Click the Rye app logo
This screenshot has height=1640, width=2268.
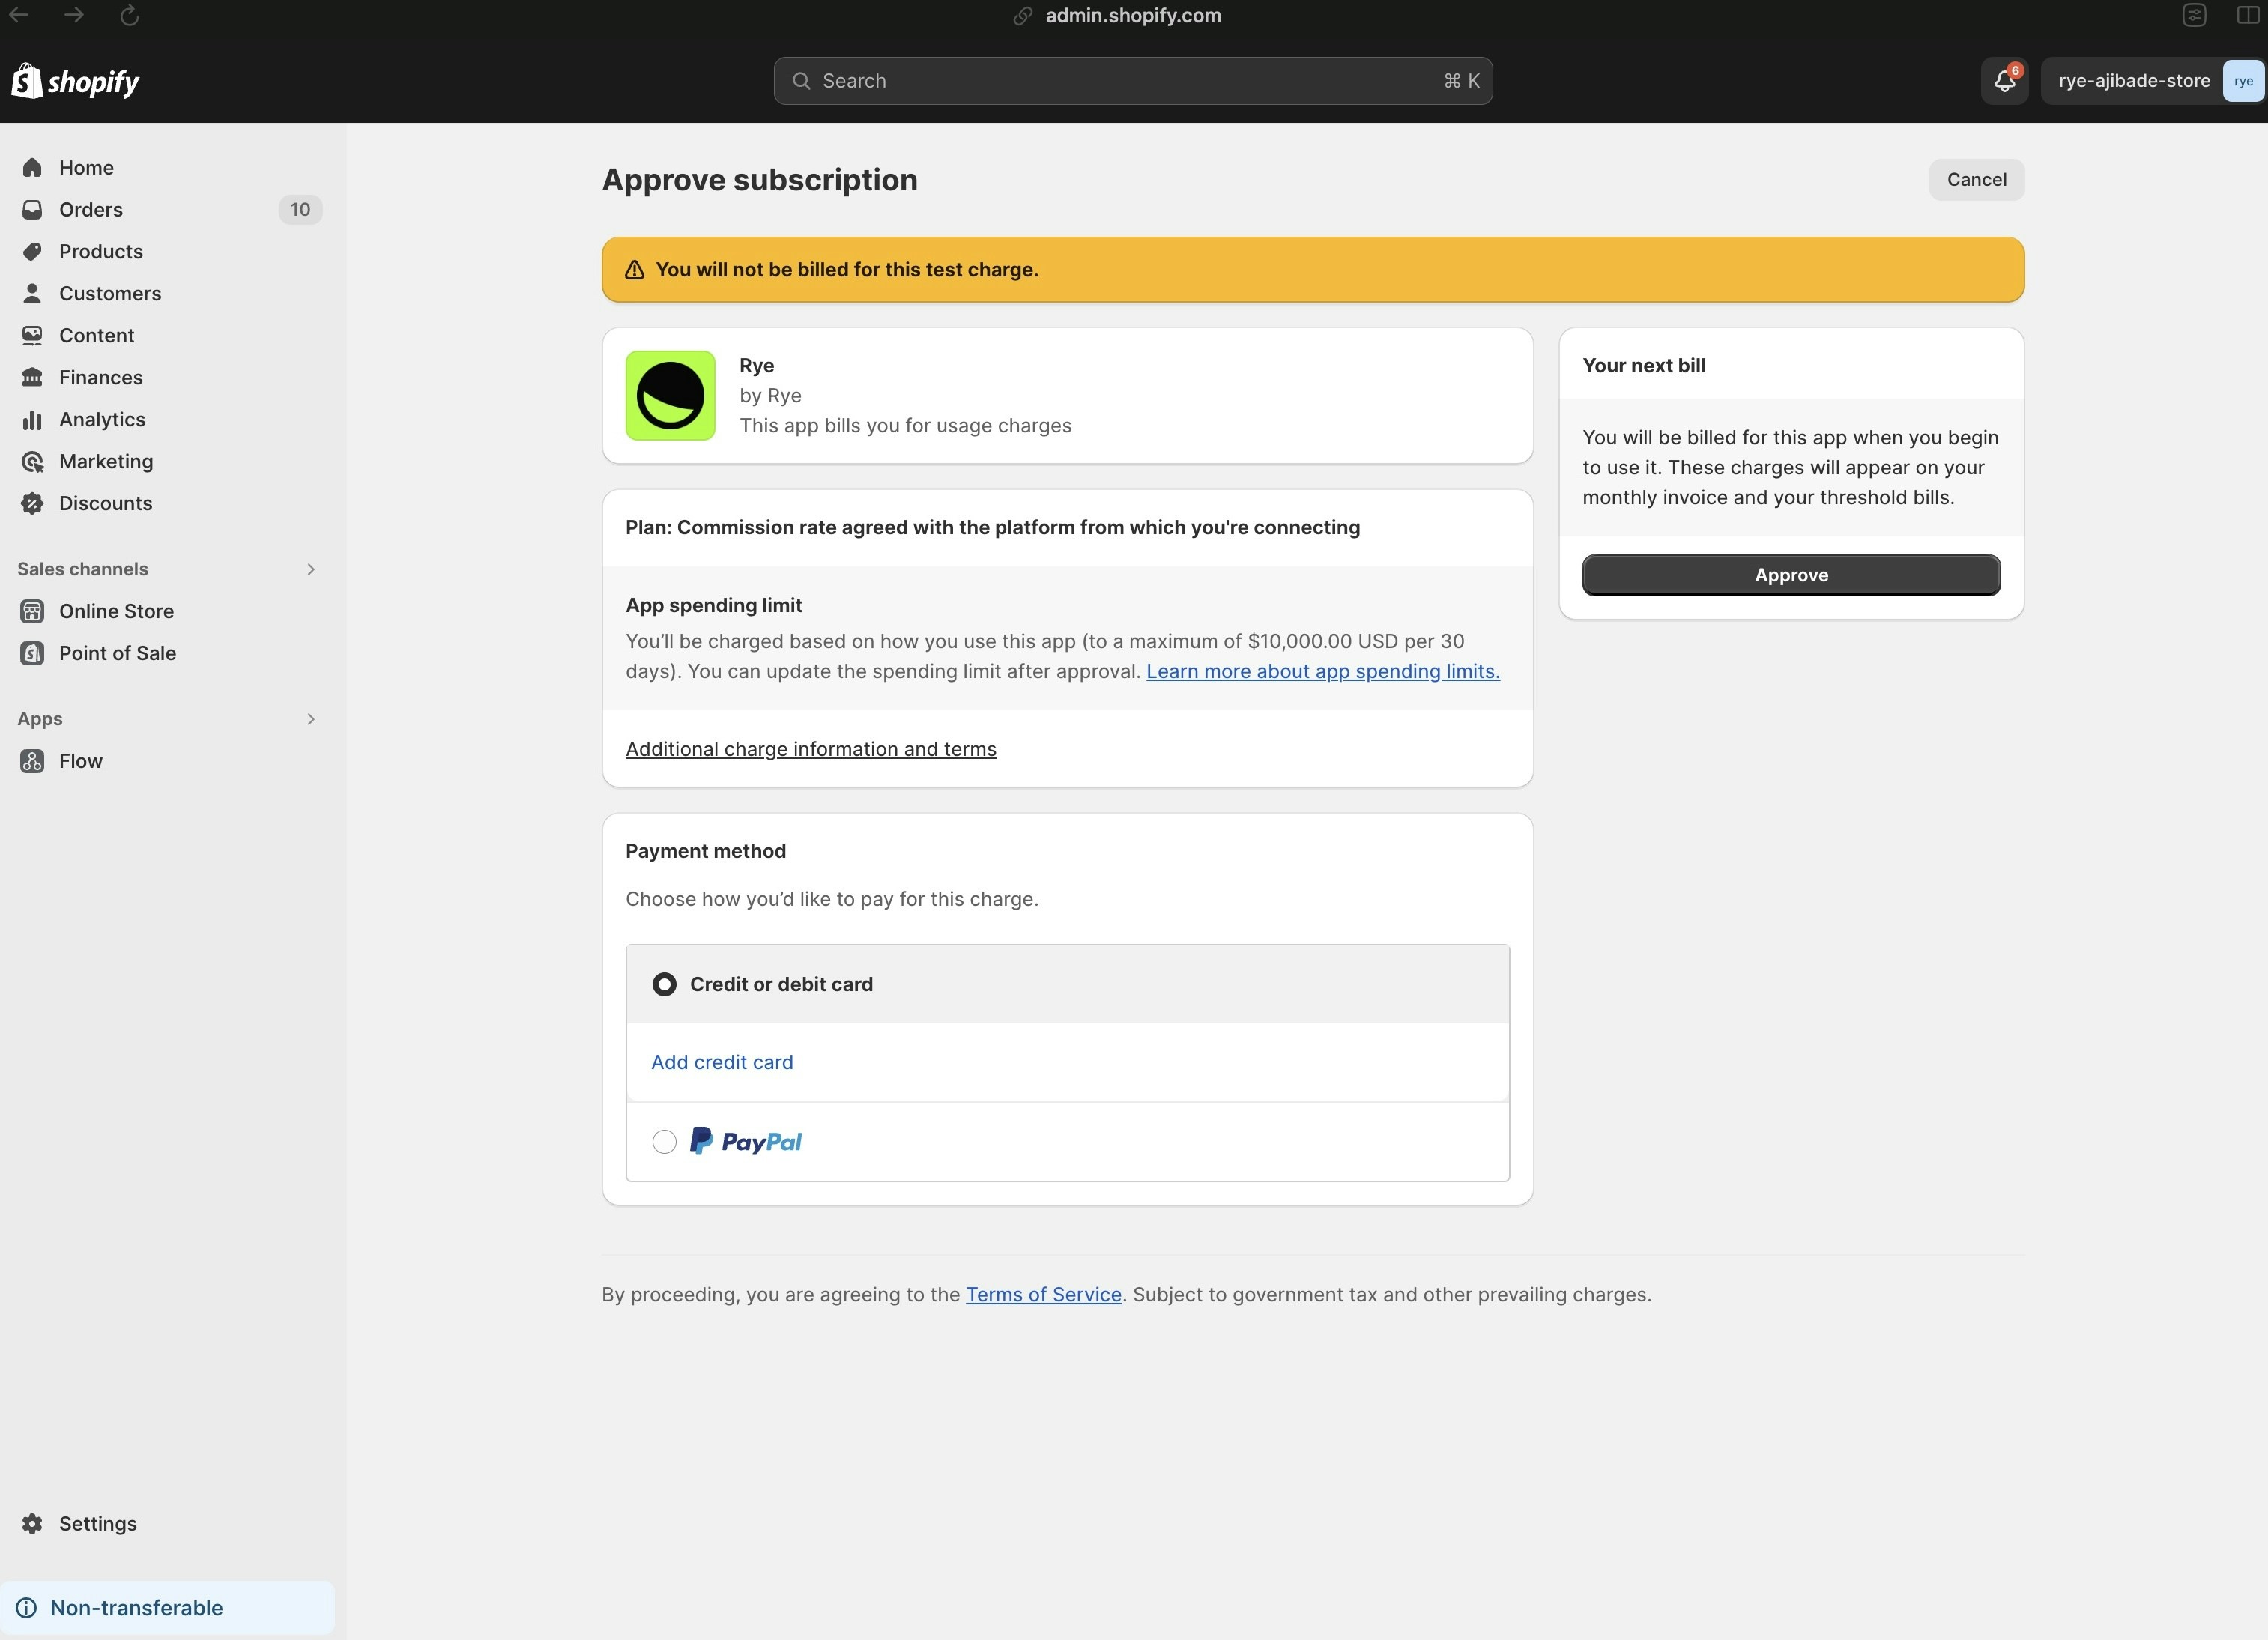670,395
